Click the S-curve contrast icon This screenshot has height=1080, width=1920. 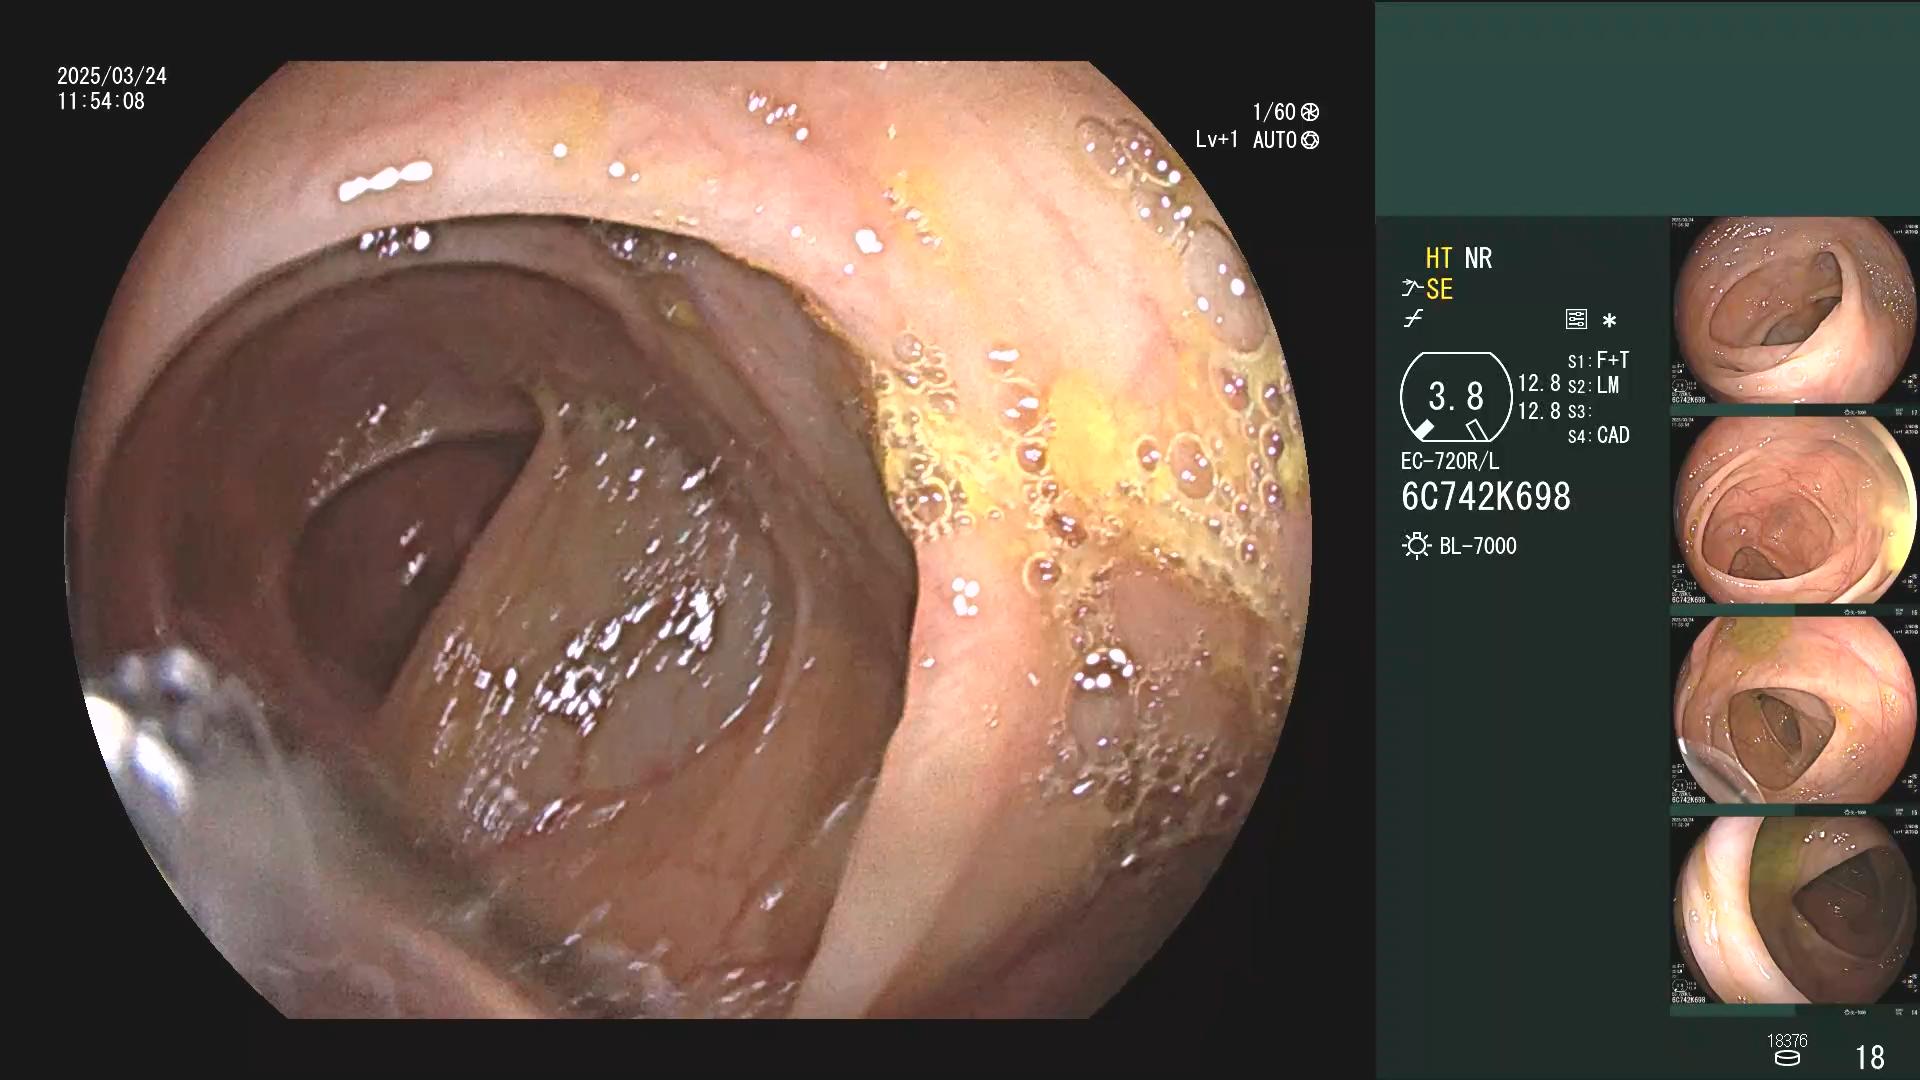click(x=1413, y=319)
